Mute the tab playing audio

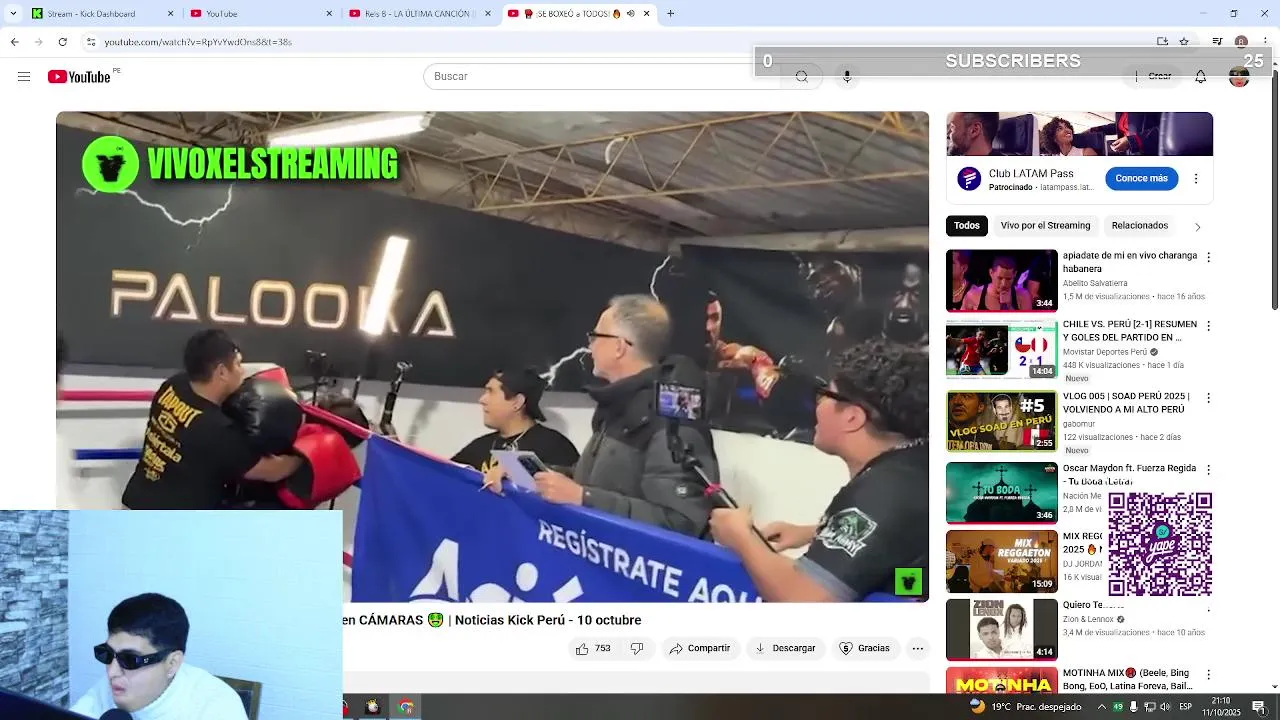[x=630, y=14]
